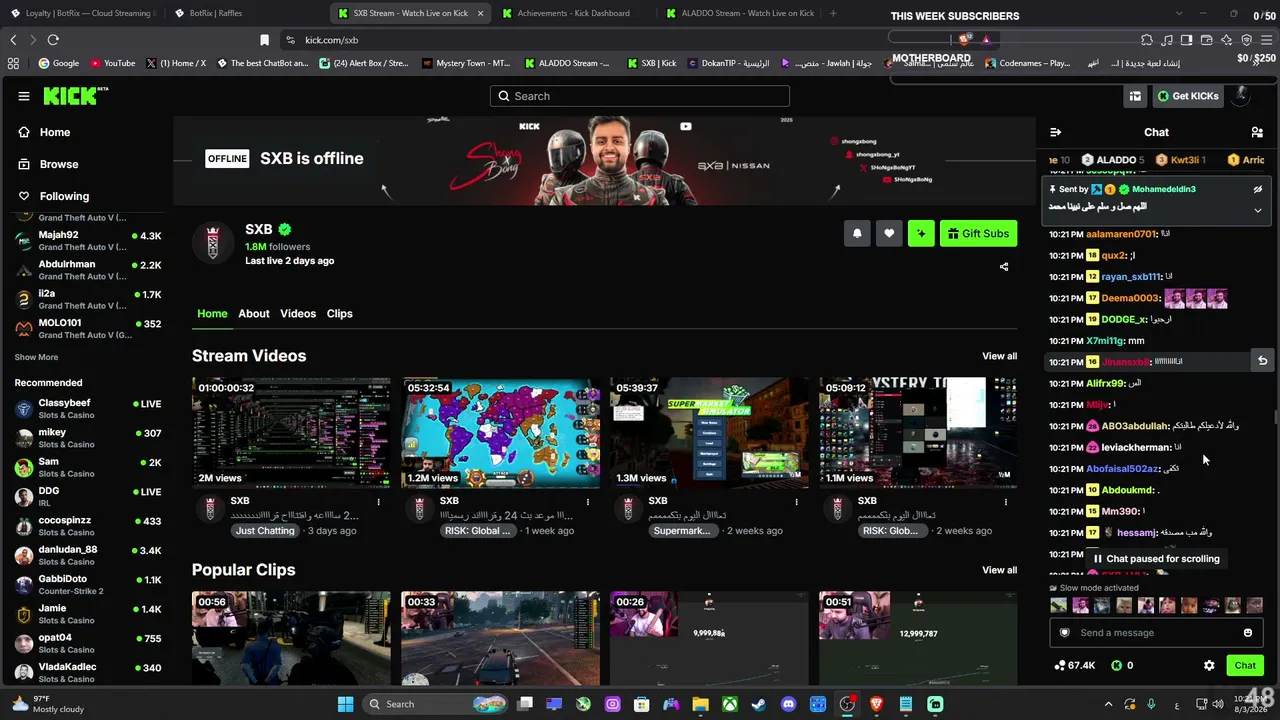
Task: Open the user profile avatar menu
Action: [1241, 95]
